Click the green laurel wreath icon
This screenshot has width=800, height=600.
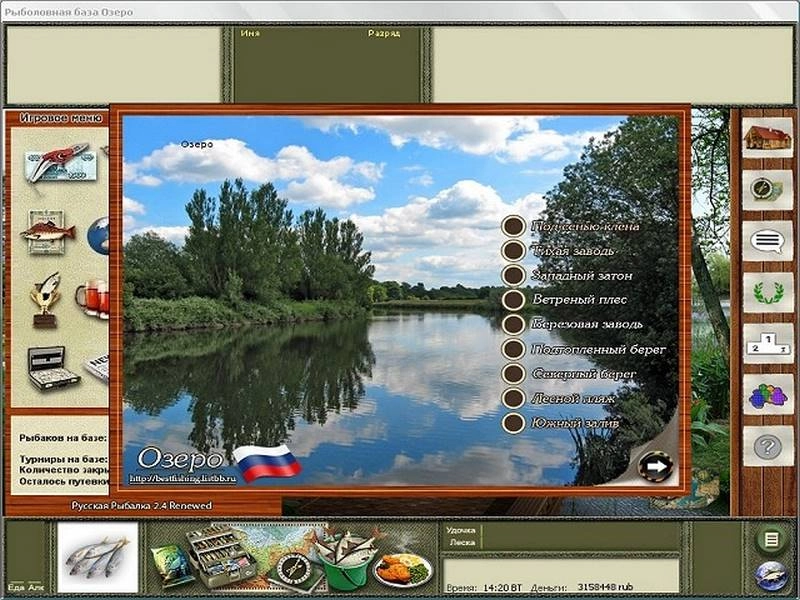click(767, 292)
